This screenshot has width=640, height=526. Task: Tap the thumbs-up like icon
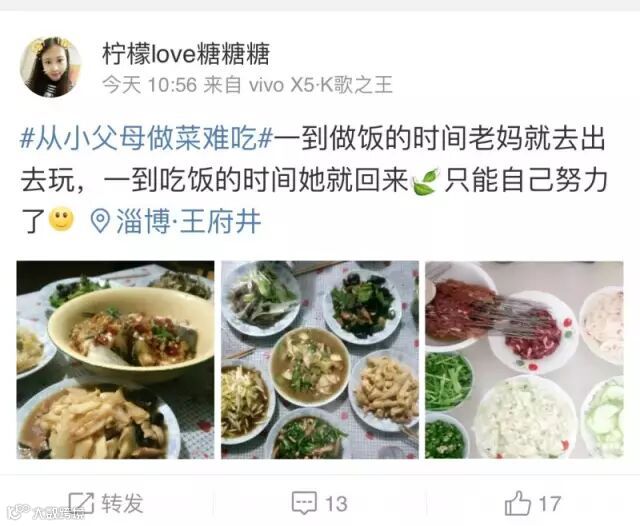518,503
